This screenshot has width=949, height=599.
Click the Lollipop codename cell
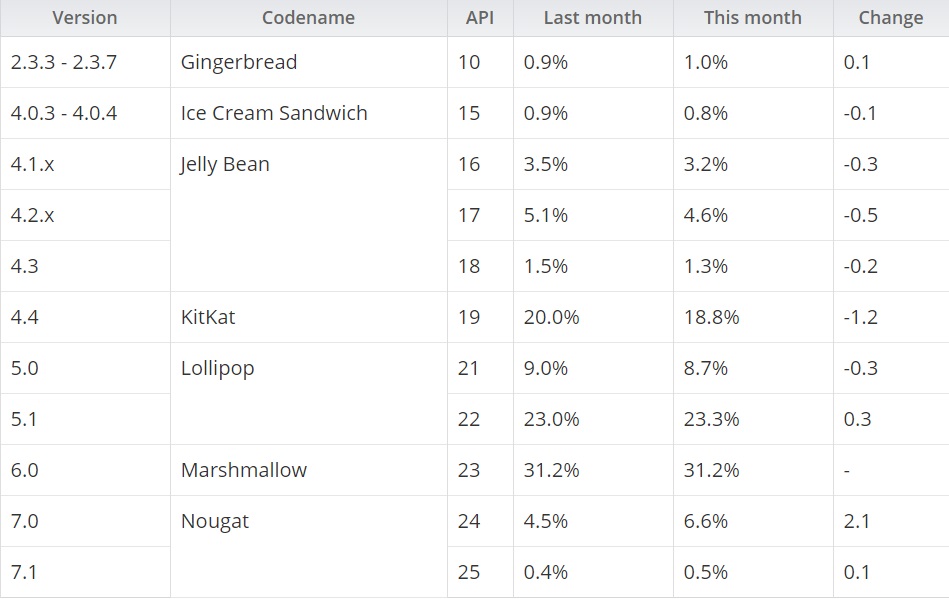309,393
